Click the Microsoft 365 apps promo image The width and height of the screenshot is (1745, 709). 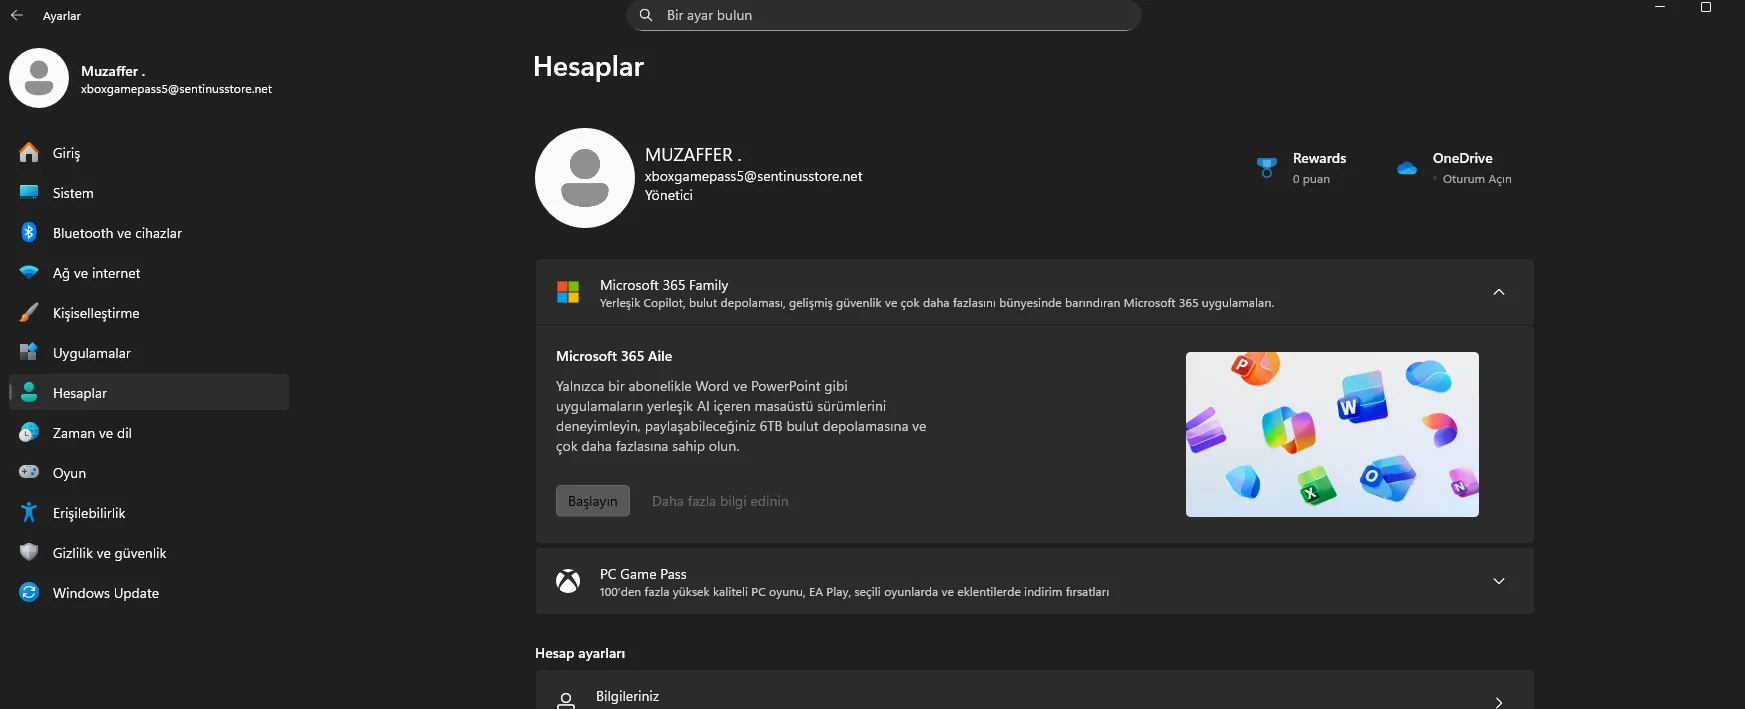coord(1332,434)
